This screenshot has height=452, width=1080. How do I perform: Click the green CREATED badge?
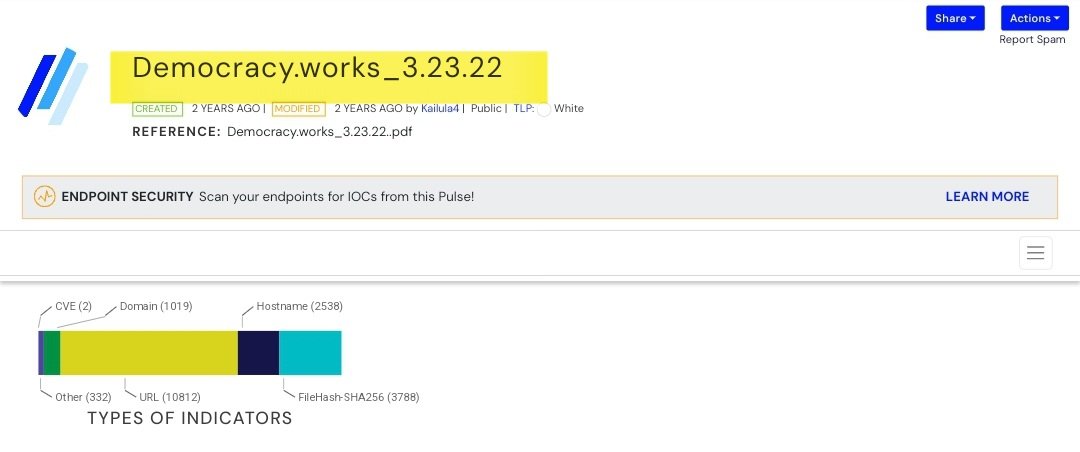click(156, 109)
